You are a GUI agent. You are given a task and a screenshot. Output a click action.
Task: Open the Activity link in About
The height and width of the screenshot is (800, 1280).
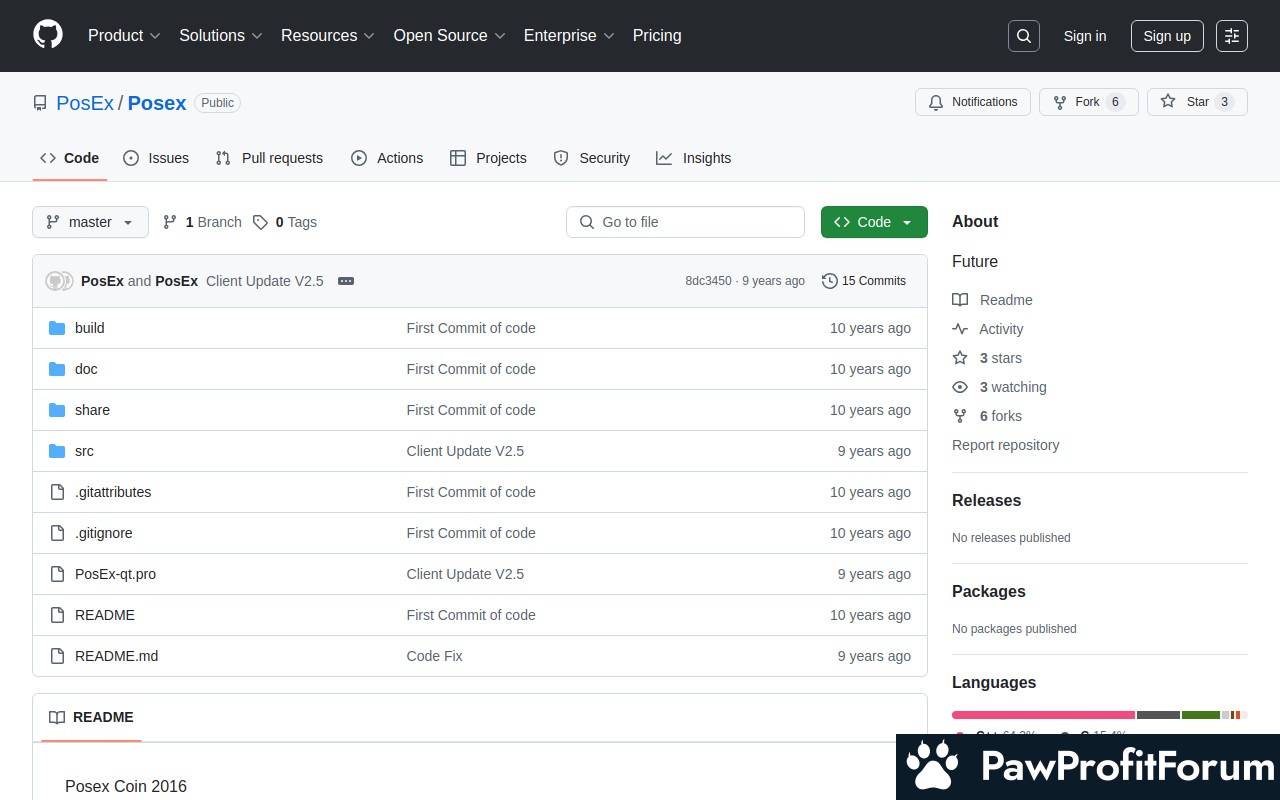pyautogui.click(x=1000, y=329)
